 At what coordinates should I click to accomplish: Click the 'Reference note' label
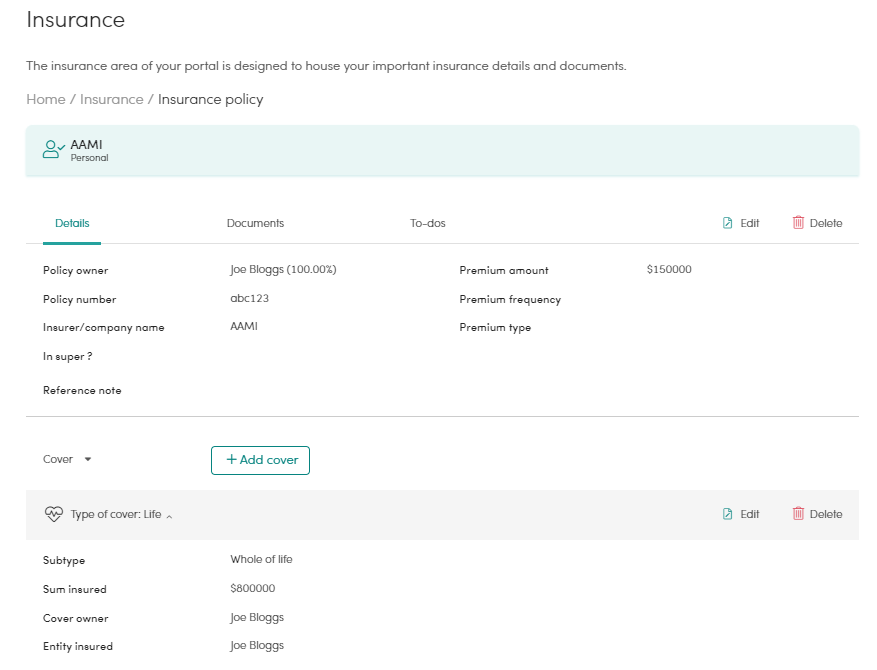[x=82, y=390]
